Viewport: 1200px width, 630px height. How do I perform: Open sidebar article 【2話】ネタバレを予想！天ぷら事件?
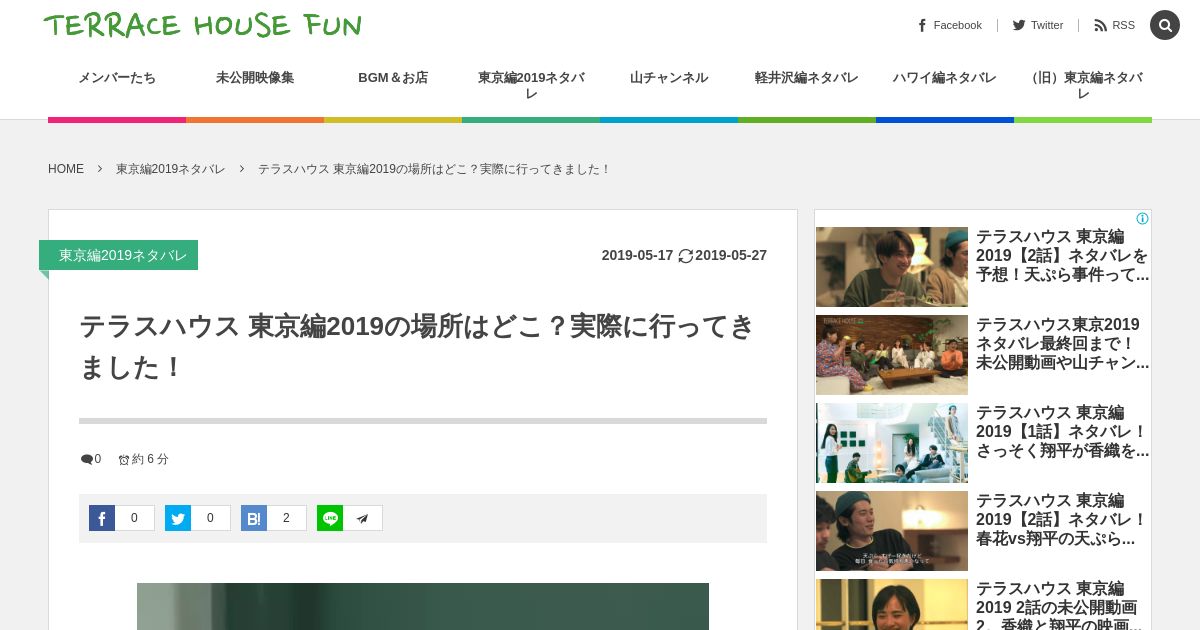(1062, 256)
